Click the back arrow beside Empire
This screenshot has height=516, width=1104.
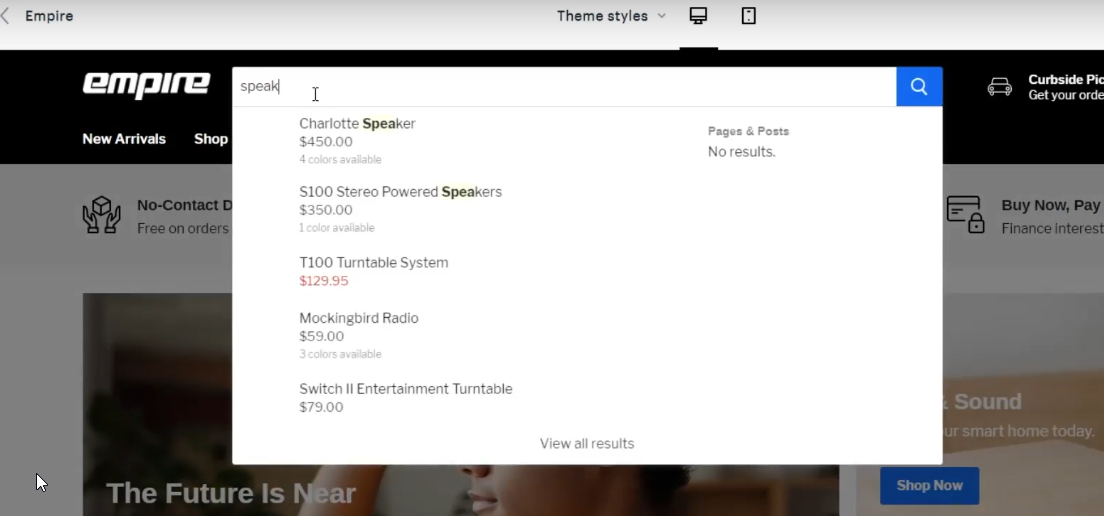[x=6, y=16]
